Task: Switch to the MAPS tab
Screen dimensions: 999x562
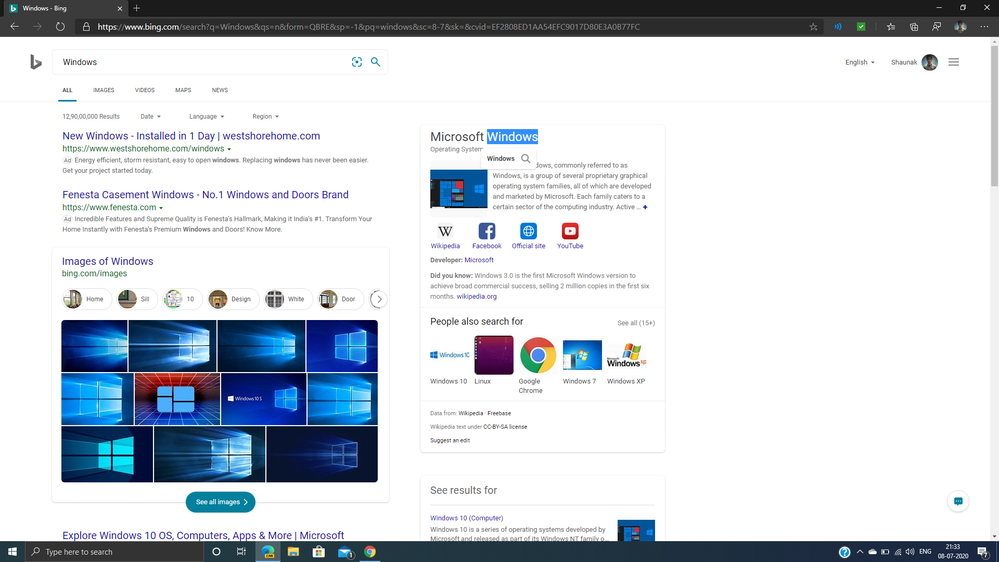Action: (x=183, y=90)
